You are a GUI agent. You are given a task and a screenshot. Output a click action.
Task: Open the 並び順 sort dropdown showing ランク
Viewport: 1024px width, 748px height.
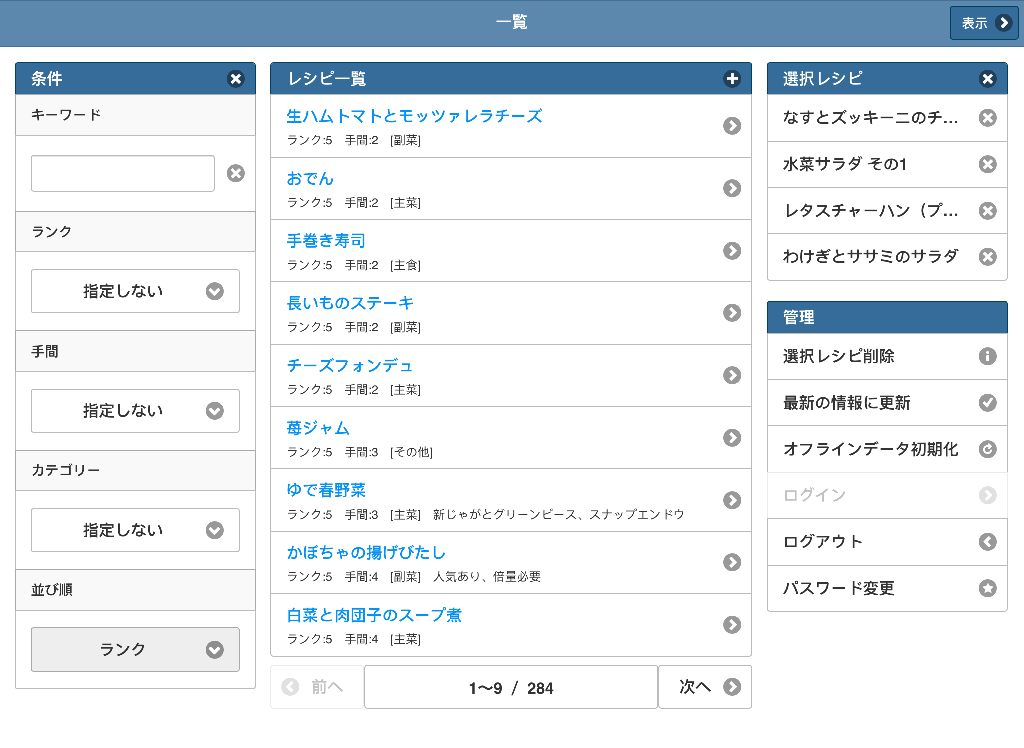tap(135, 649)
